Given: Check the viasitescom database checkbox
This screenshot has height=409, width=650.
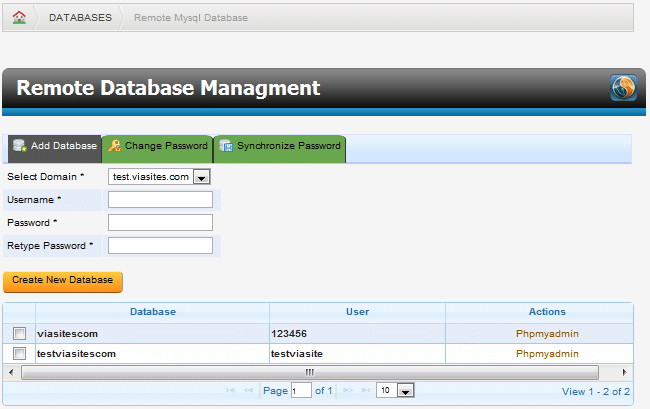Looking at the screenshot, I should coord(19,334).
